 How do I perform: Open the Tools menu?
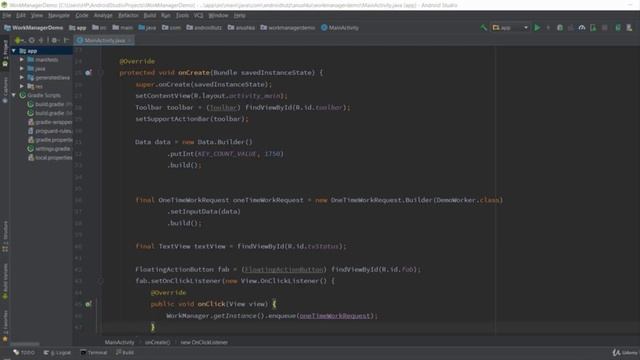(182, 16)
